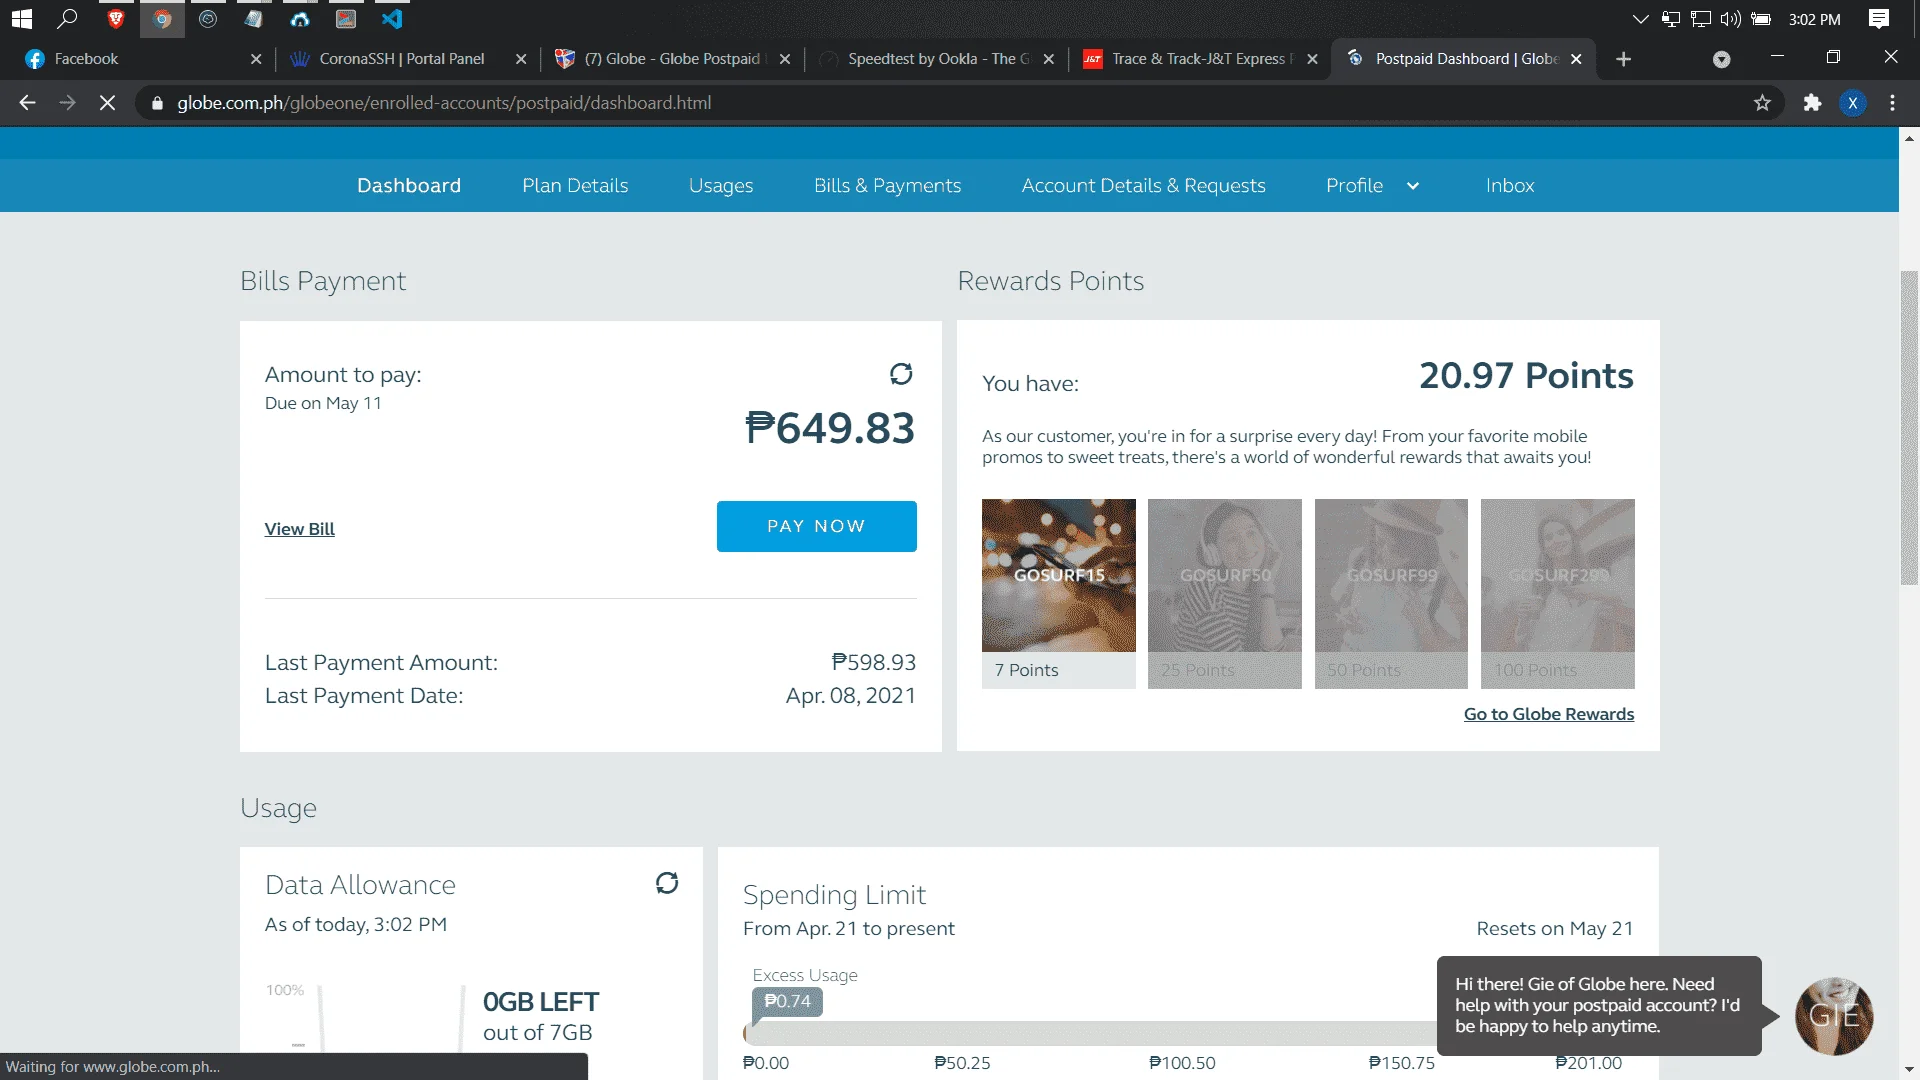Open the Usages menu
The image size is (1920, 1080).
click(721, 186)
